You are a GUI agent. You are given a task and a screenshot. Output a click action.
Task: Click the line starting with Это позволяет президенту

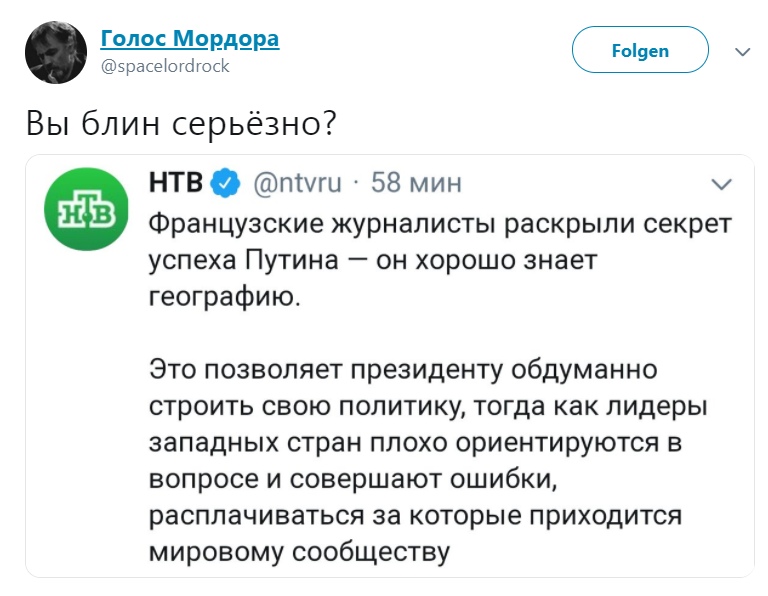403,371
